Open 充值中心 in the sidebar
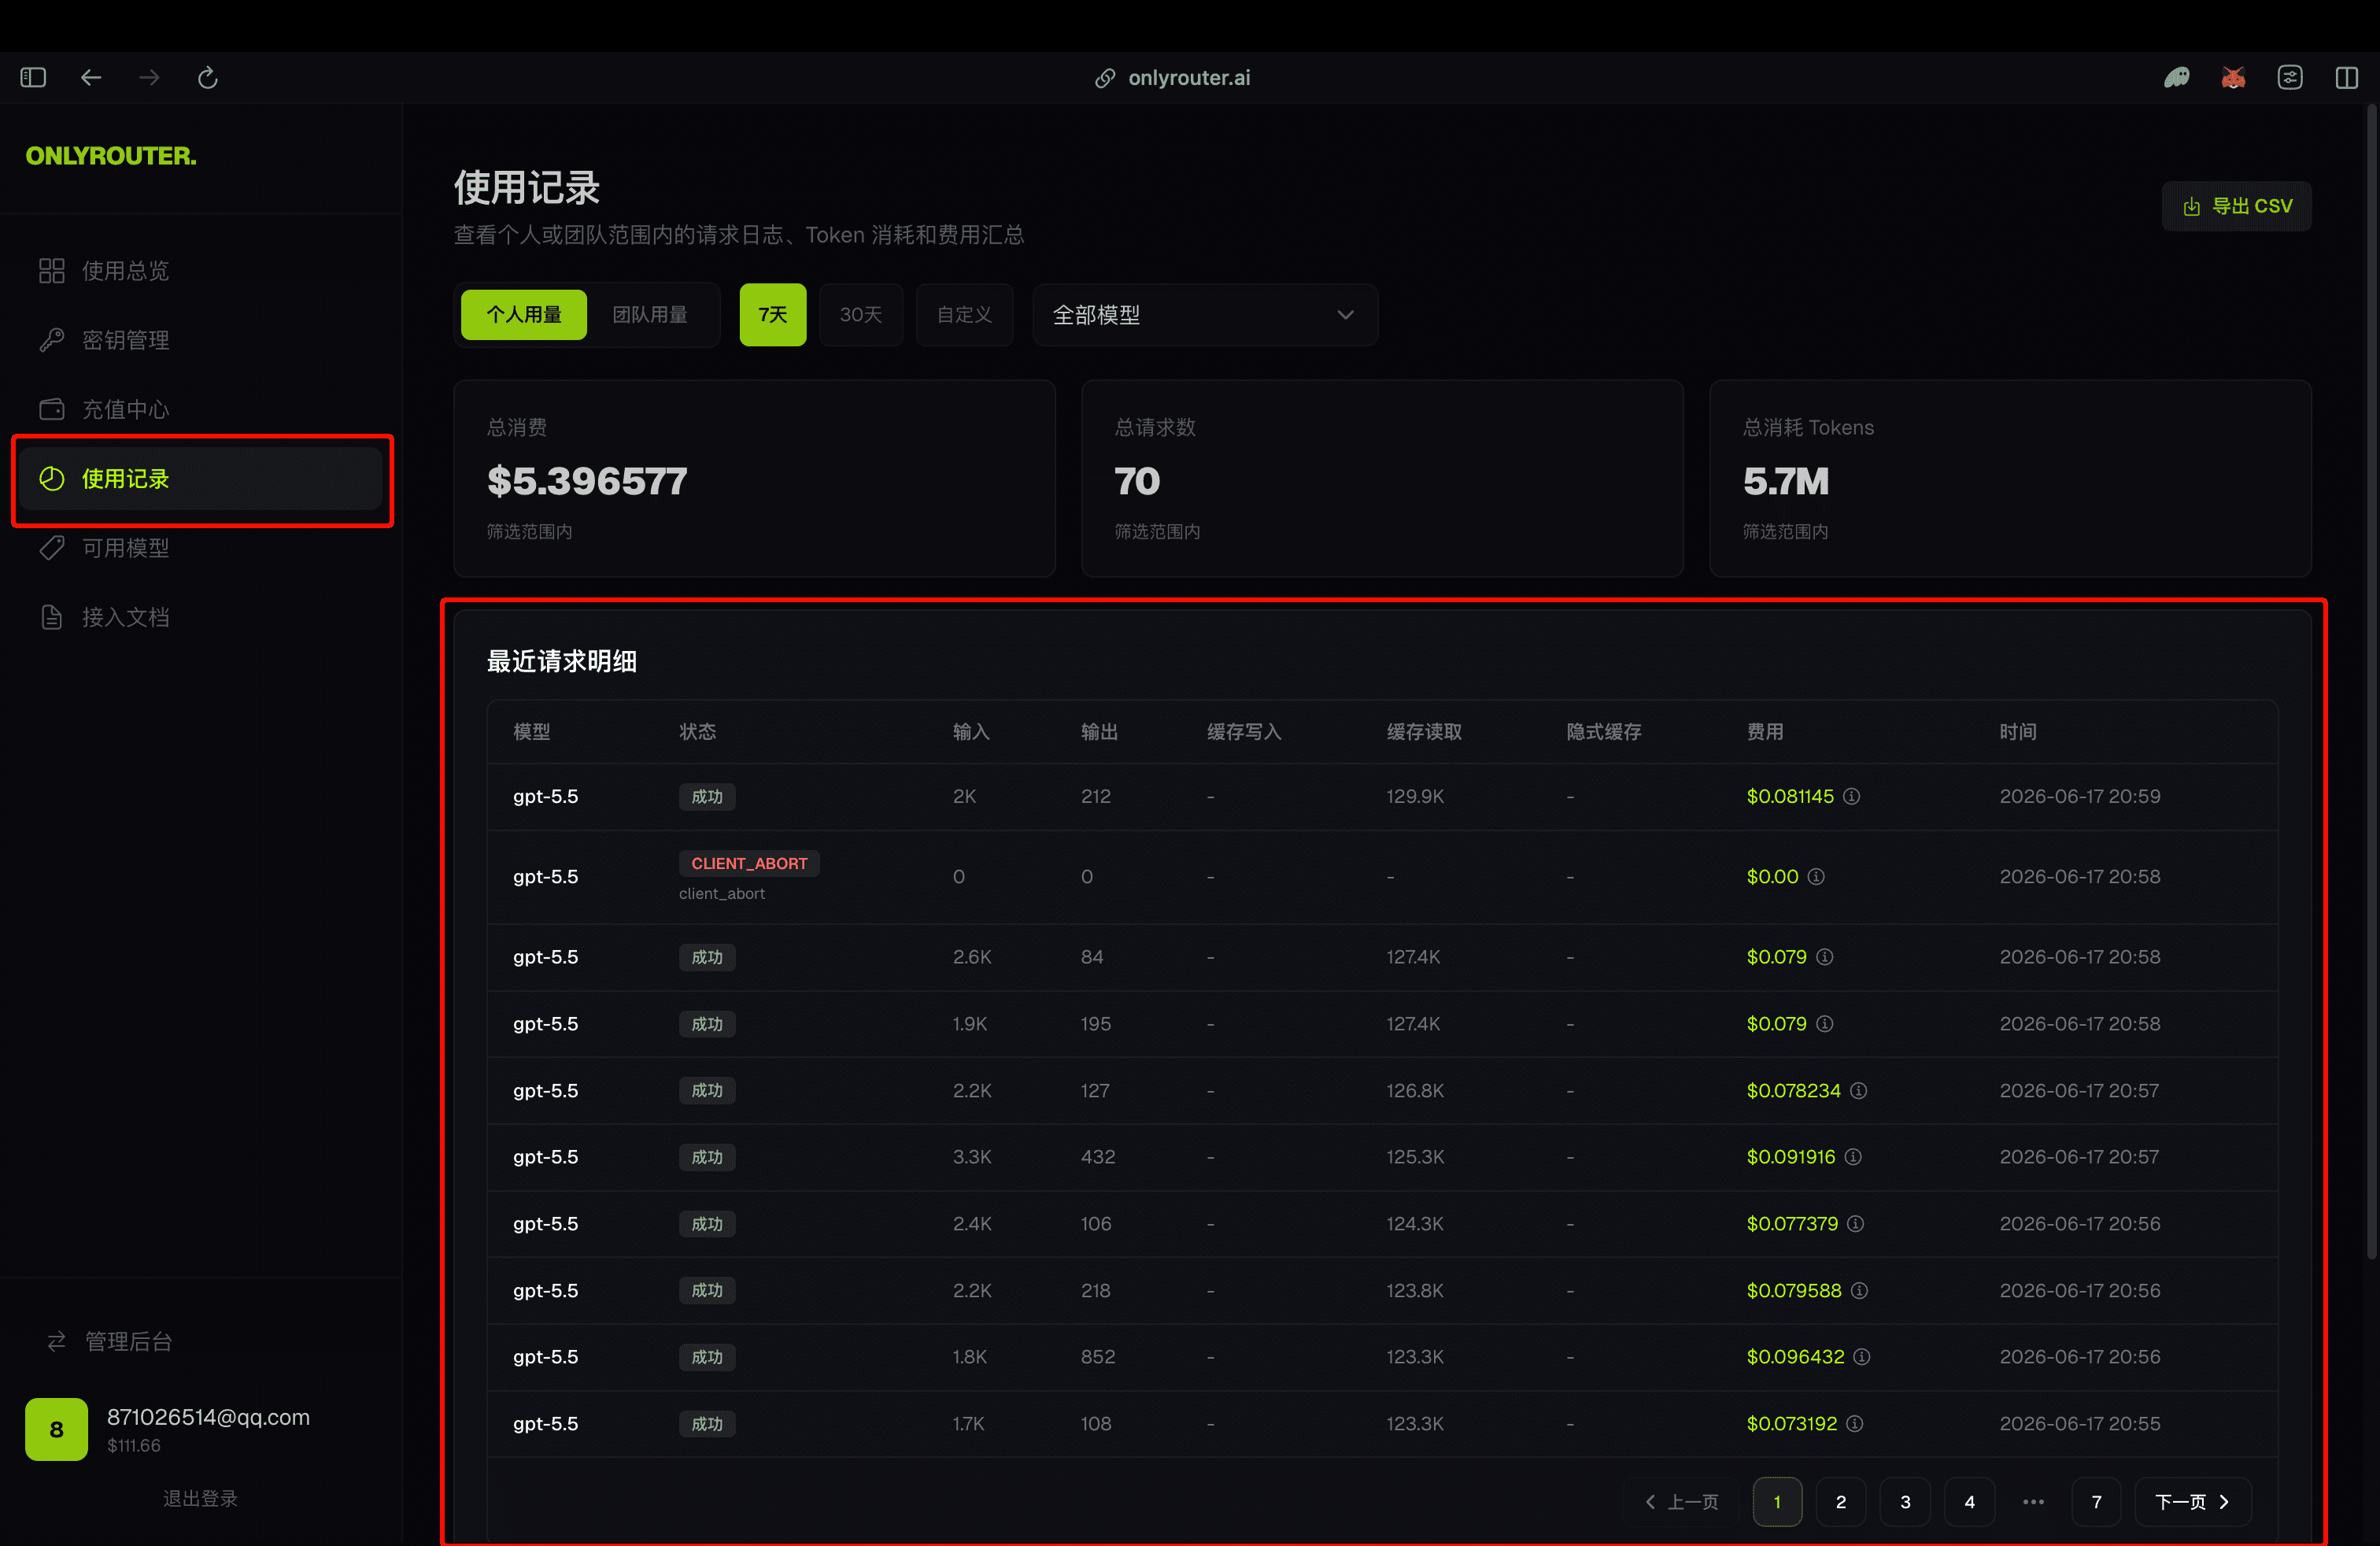 pos(200,409)
